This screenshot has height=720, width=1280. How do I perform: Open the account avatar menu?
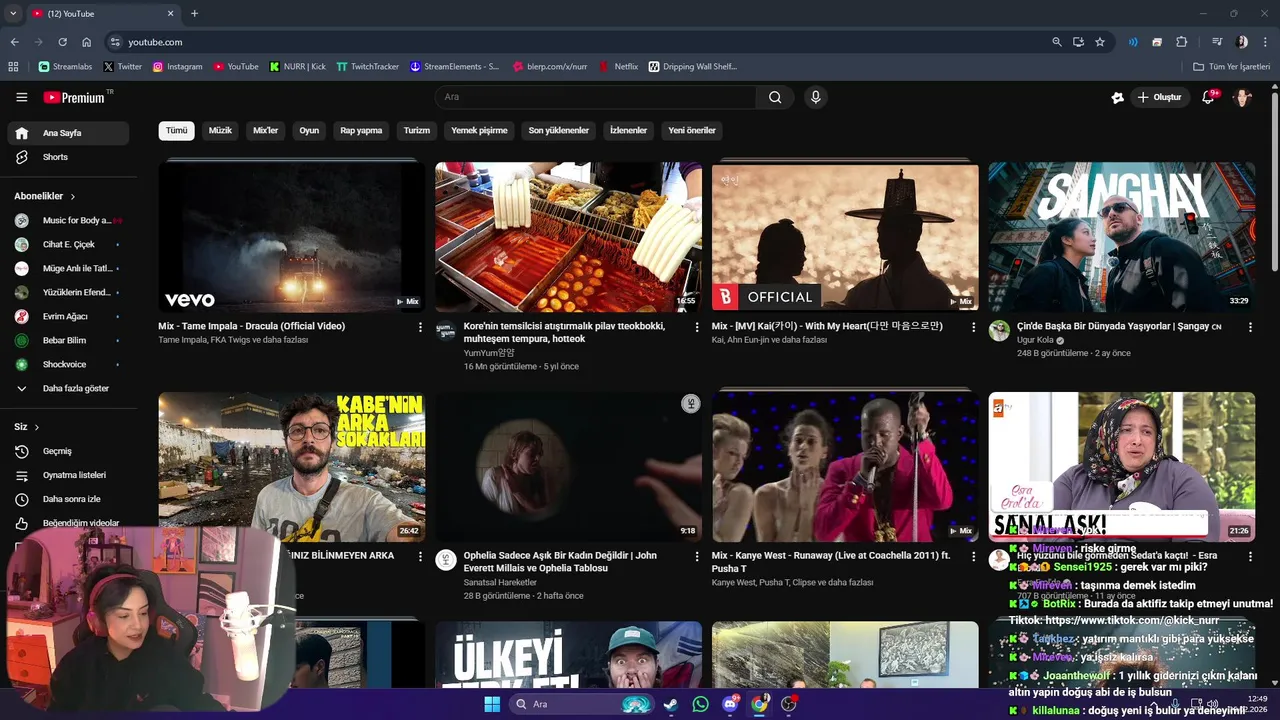pos(1242,97)
